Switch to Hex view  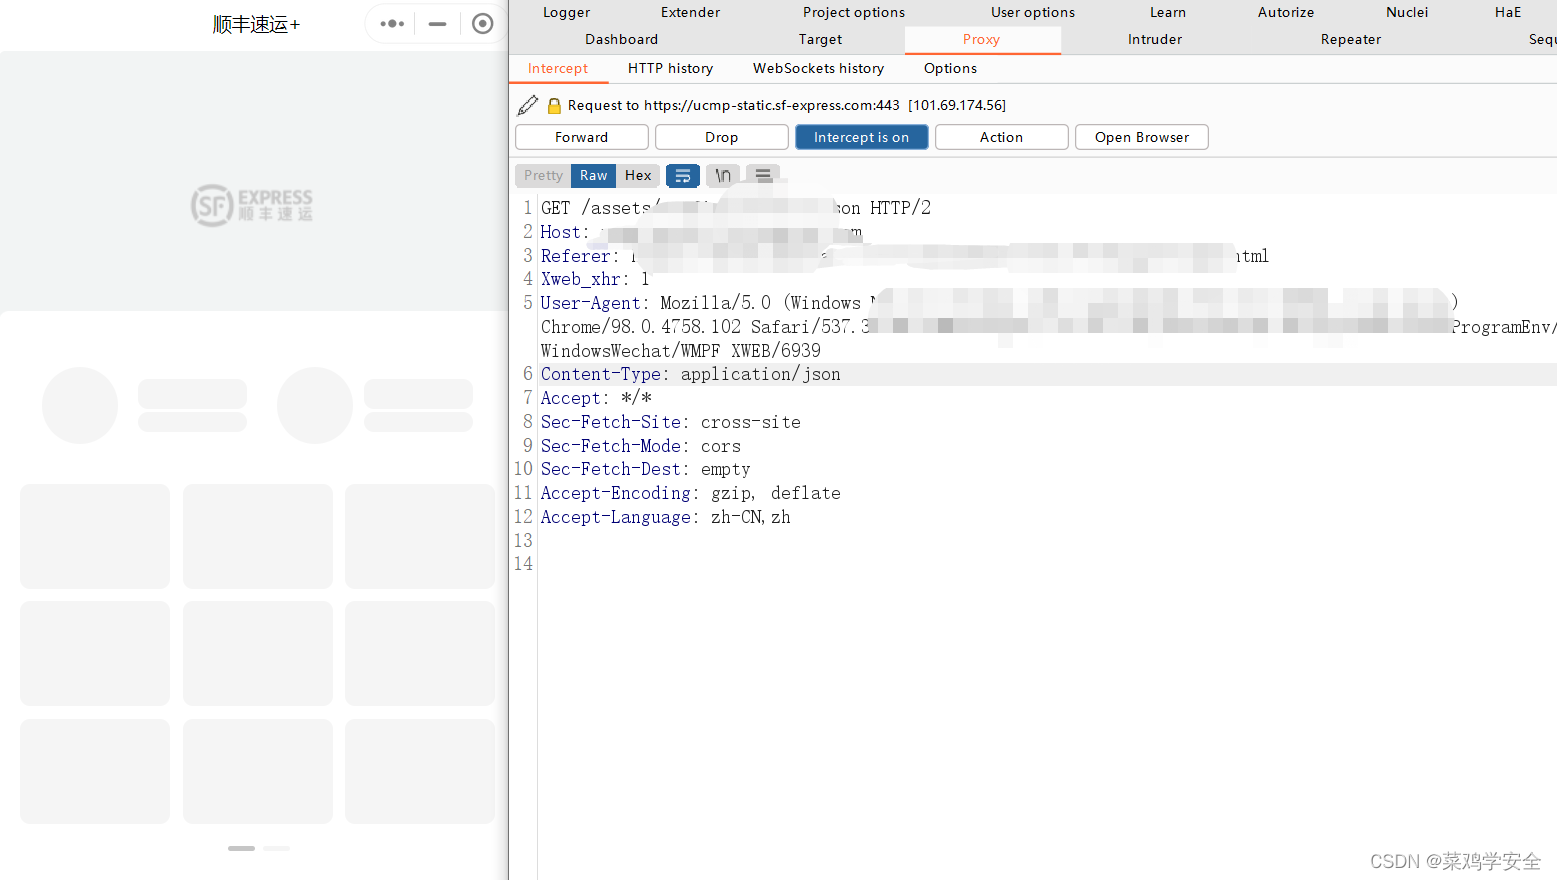click(x=638, y=176)
